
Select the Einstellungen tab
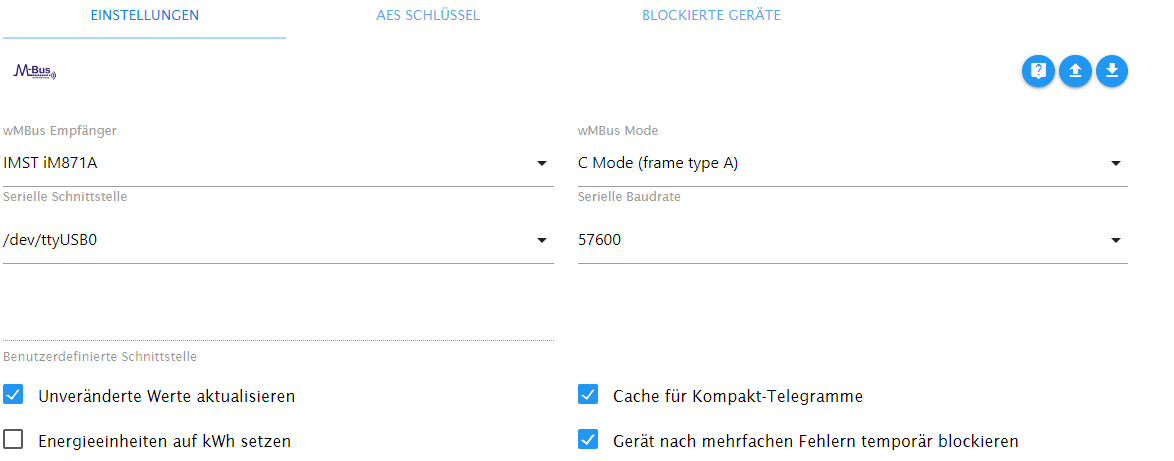coord(145,15)
